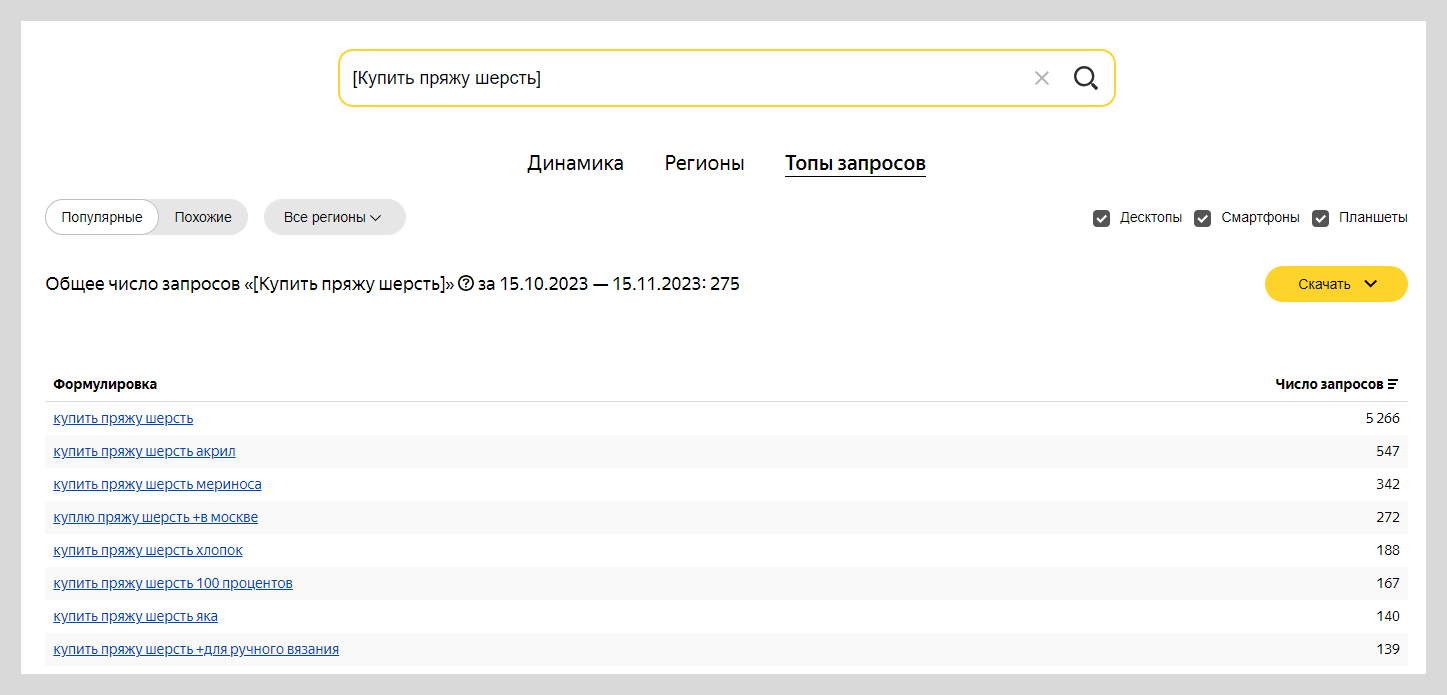1447x695 pixels.
Task: Open купить пряжу шерсть +для ручного вязания link
Action: click(196, 649)
